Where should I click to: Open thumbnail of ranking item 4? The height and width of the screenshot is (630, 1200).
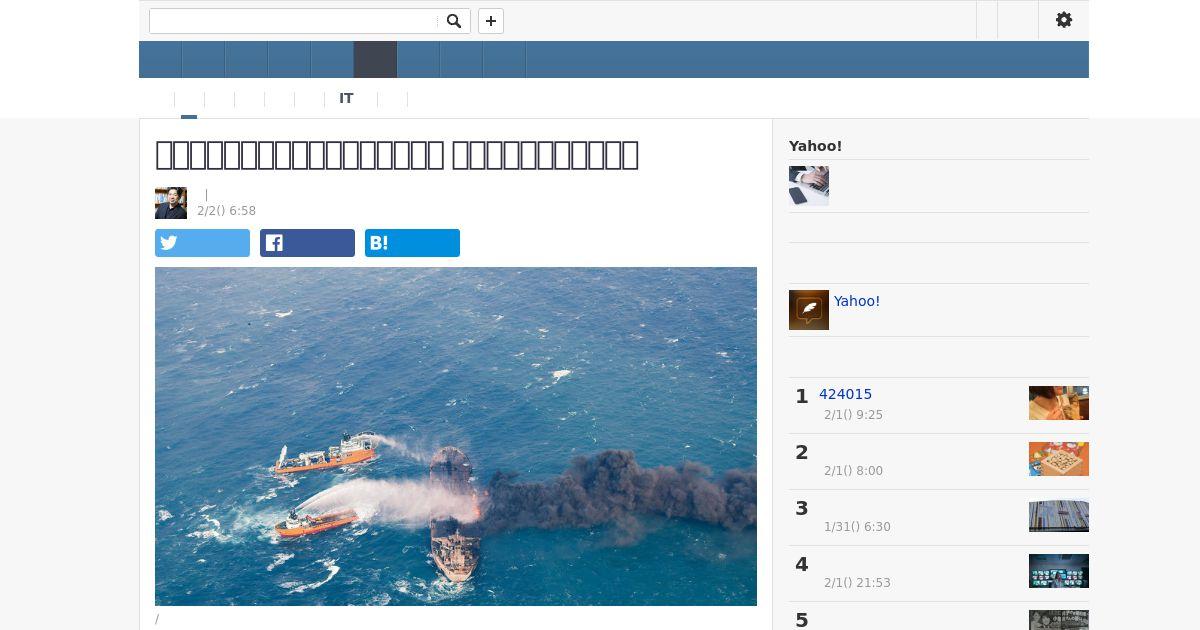(1059, 571)
